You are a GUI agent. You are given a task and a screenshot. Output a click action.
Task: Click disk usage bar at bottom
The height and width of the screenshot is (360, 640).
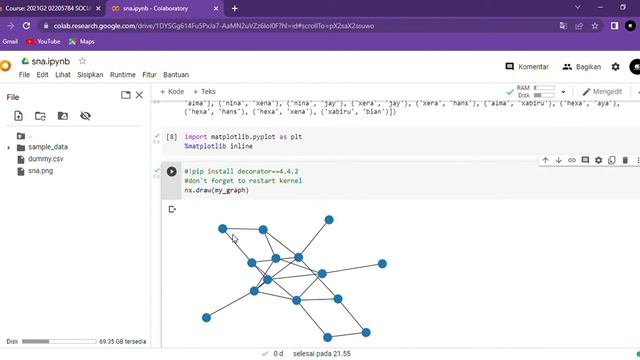(59, 341)
